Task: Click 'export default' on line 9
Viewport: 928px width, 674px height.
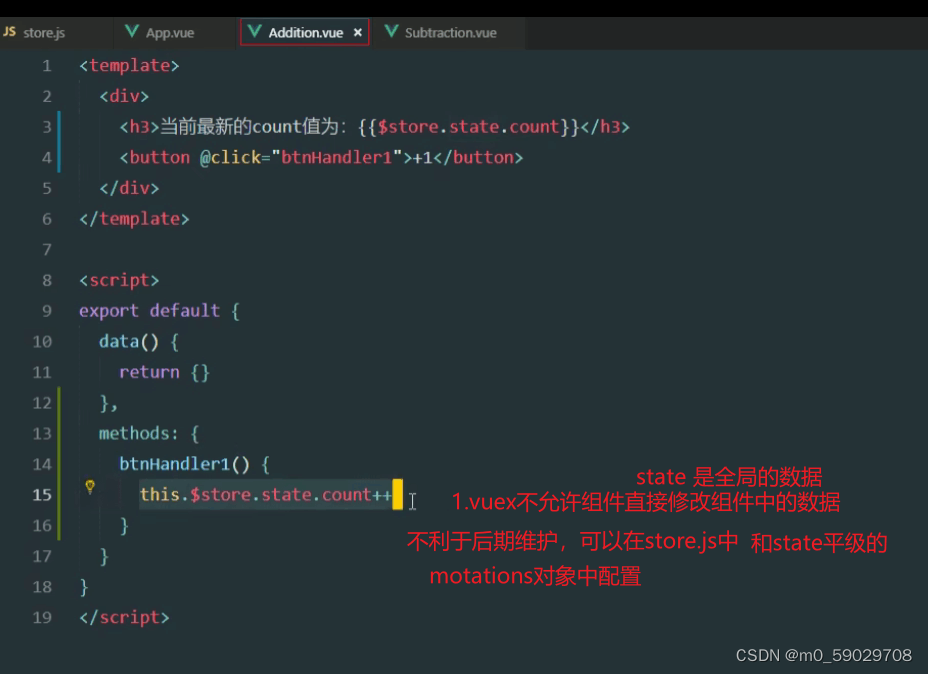Action: (x=150, y=311)
